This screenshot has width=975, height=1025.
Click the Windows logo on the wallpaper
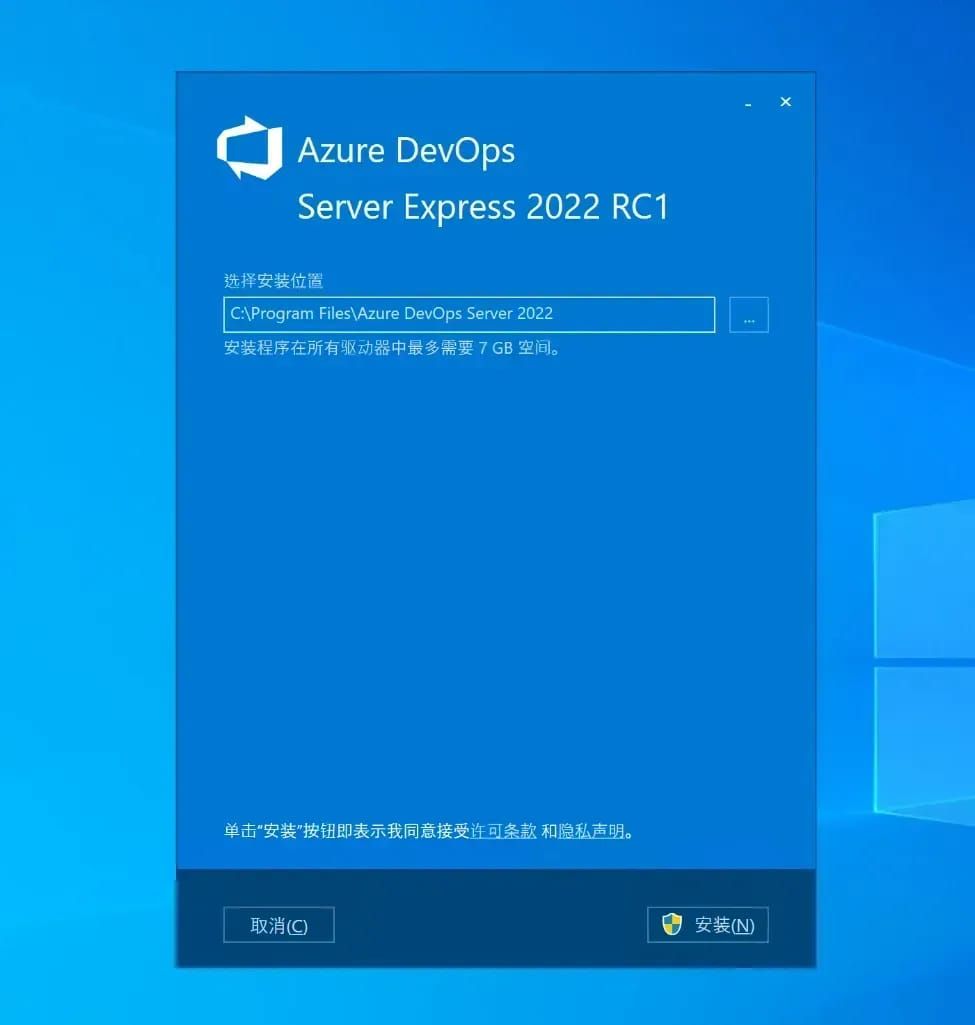(924, 660)
